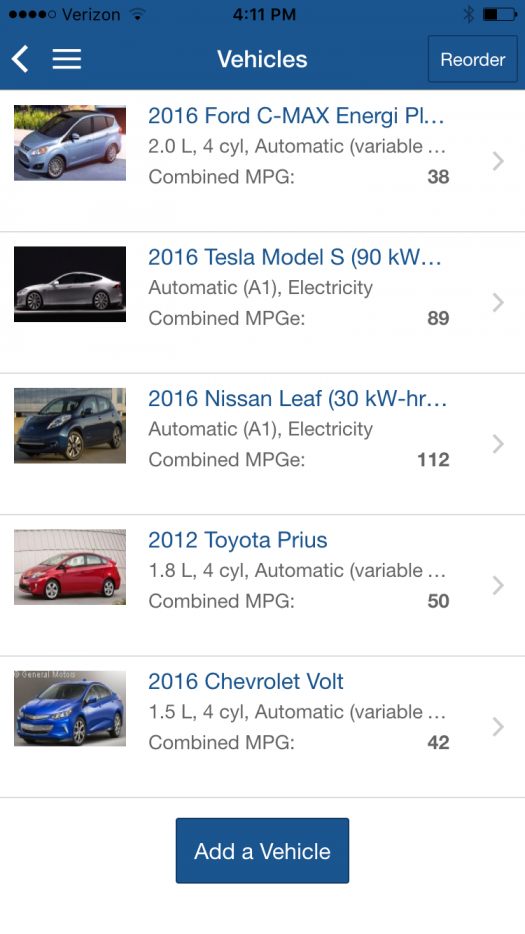This screenshot has height=934, width=525.
Task: Tap the Bluetooth status icon
Action: pos(469,14)
